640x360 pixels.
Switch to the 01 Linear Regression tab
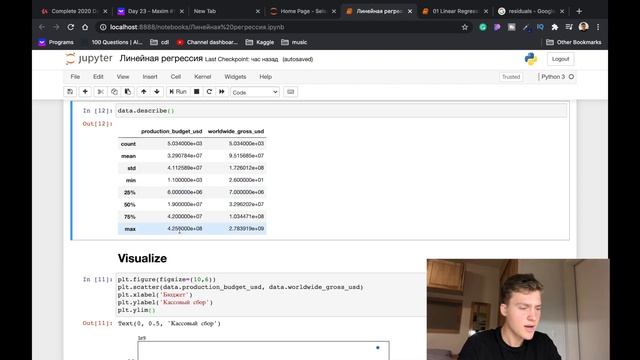click(454, 11)
